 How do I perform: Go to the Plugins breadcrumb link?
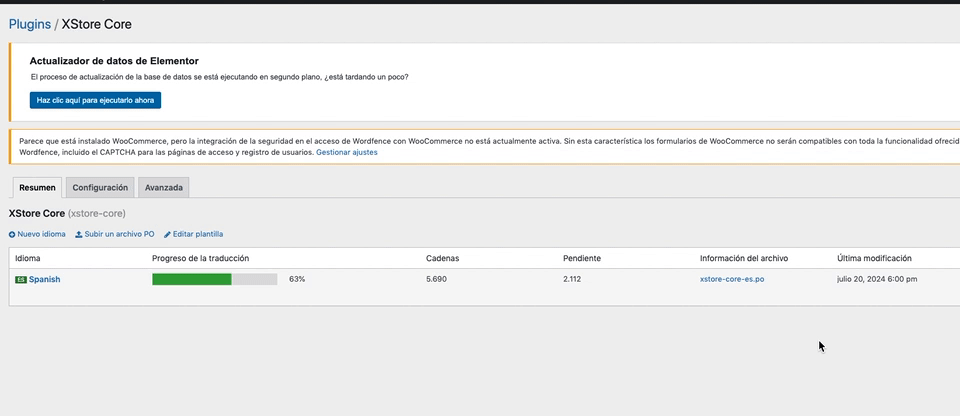tap(29, 24)
